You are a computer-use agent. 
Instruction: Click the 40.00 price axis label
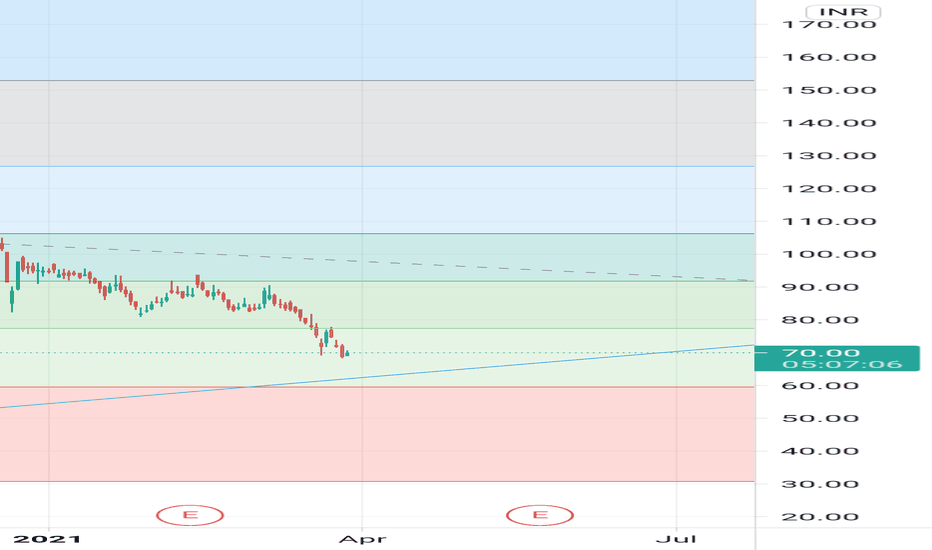tap(820, 451)
